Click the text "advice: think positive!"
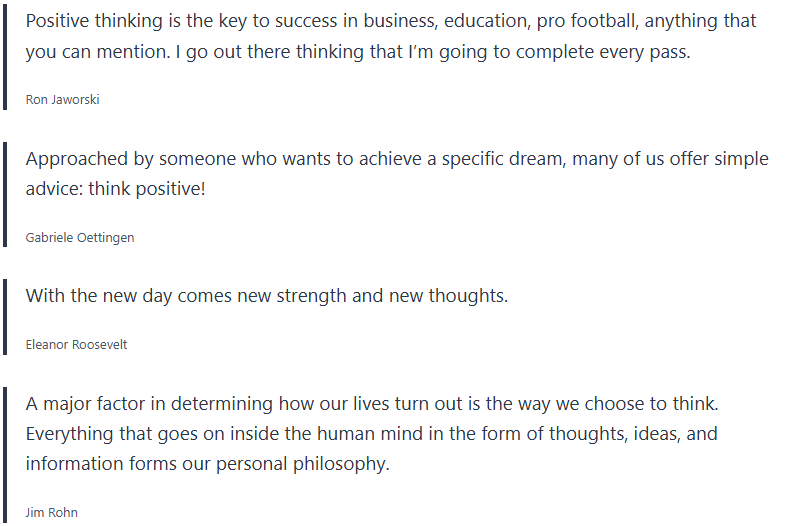The width and height of the screenshot is (806, 526). coord(115,189)
